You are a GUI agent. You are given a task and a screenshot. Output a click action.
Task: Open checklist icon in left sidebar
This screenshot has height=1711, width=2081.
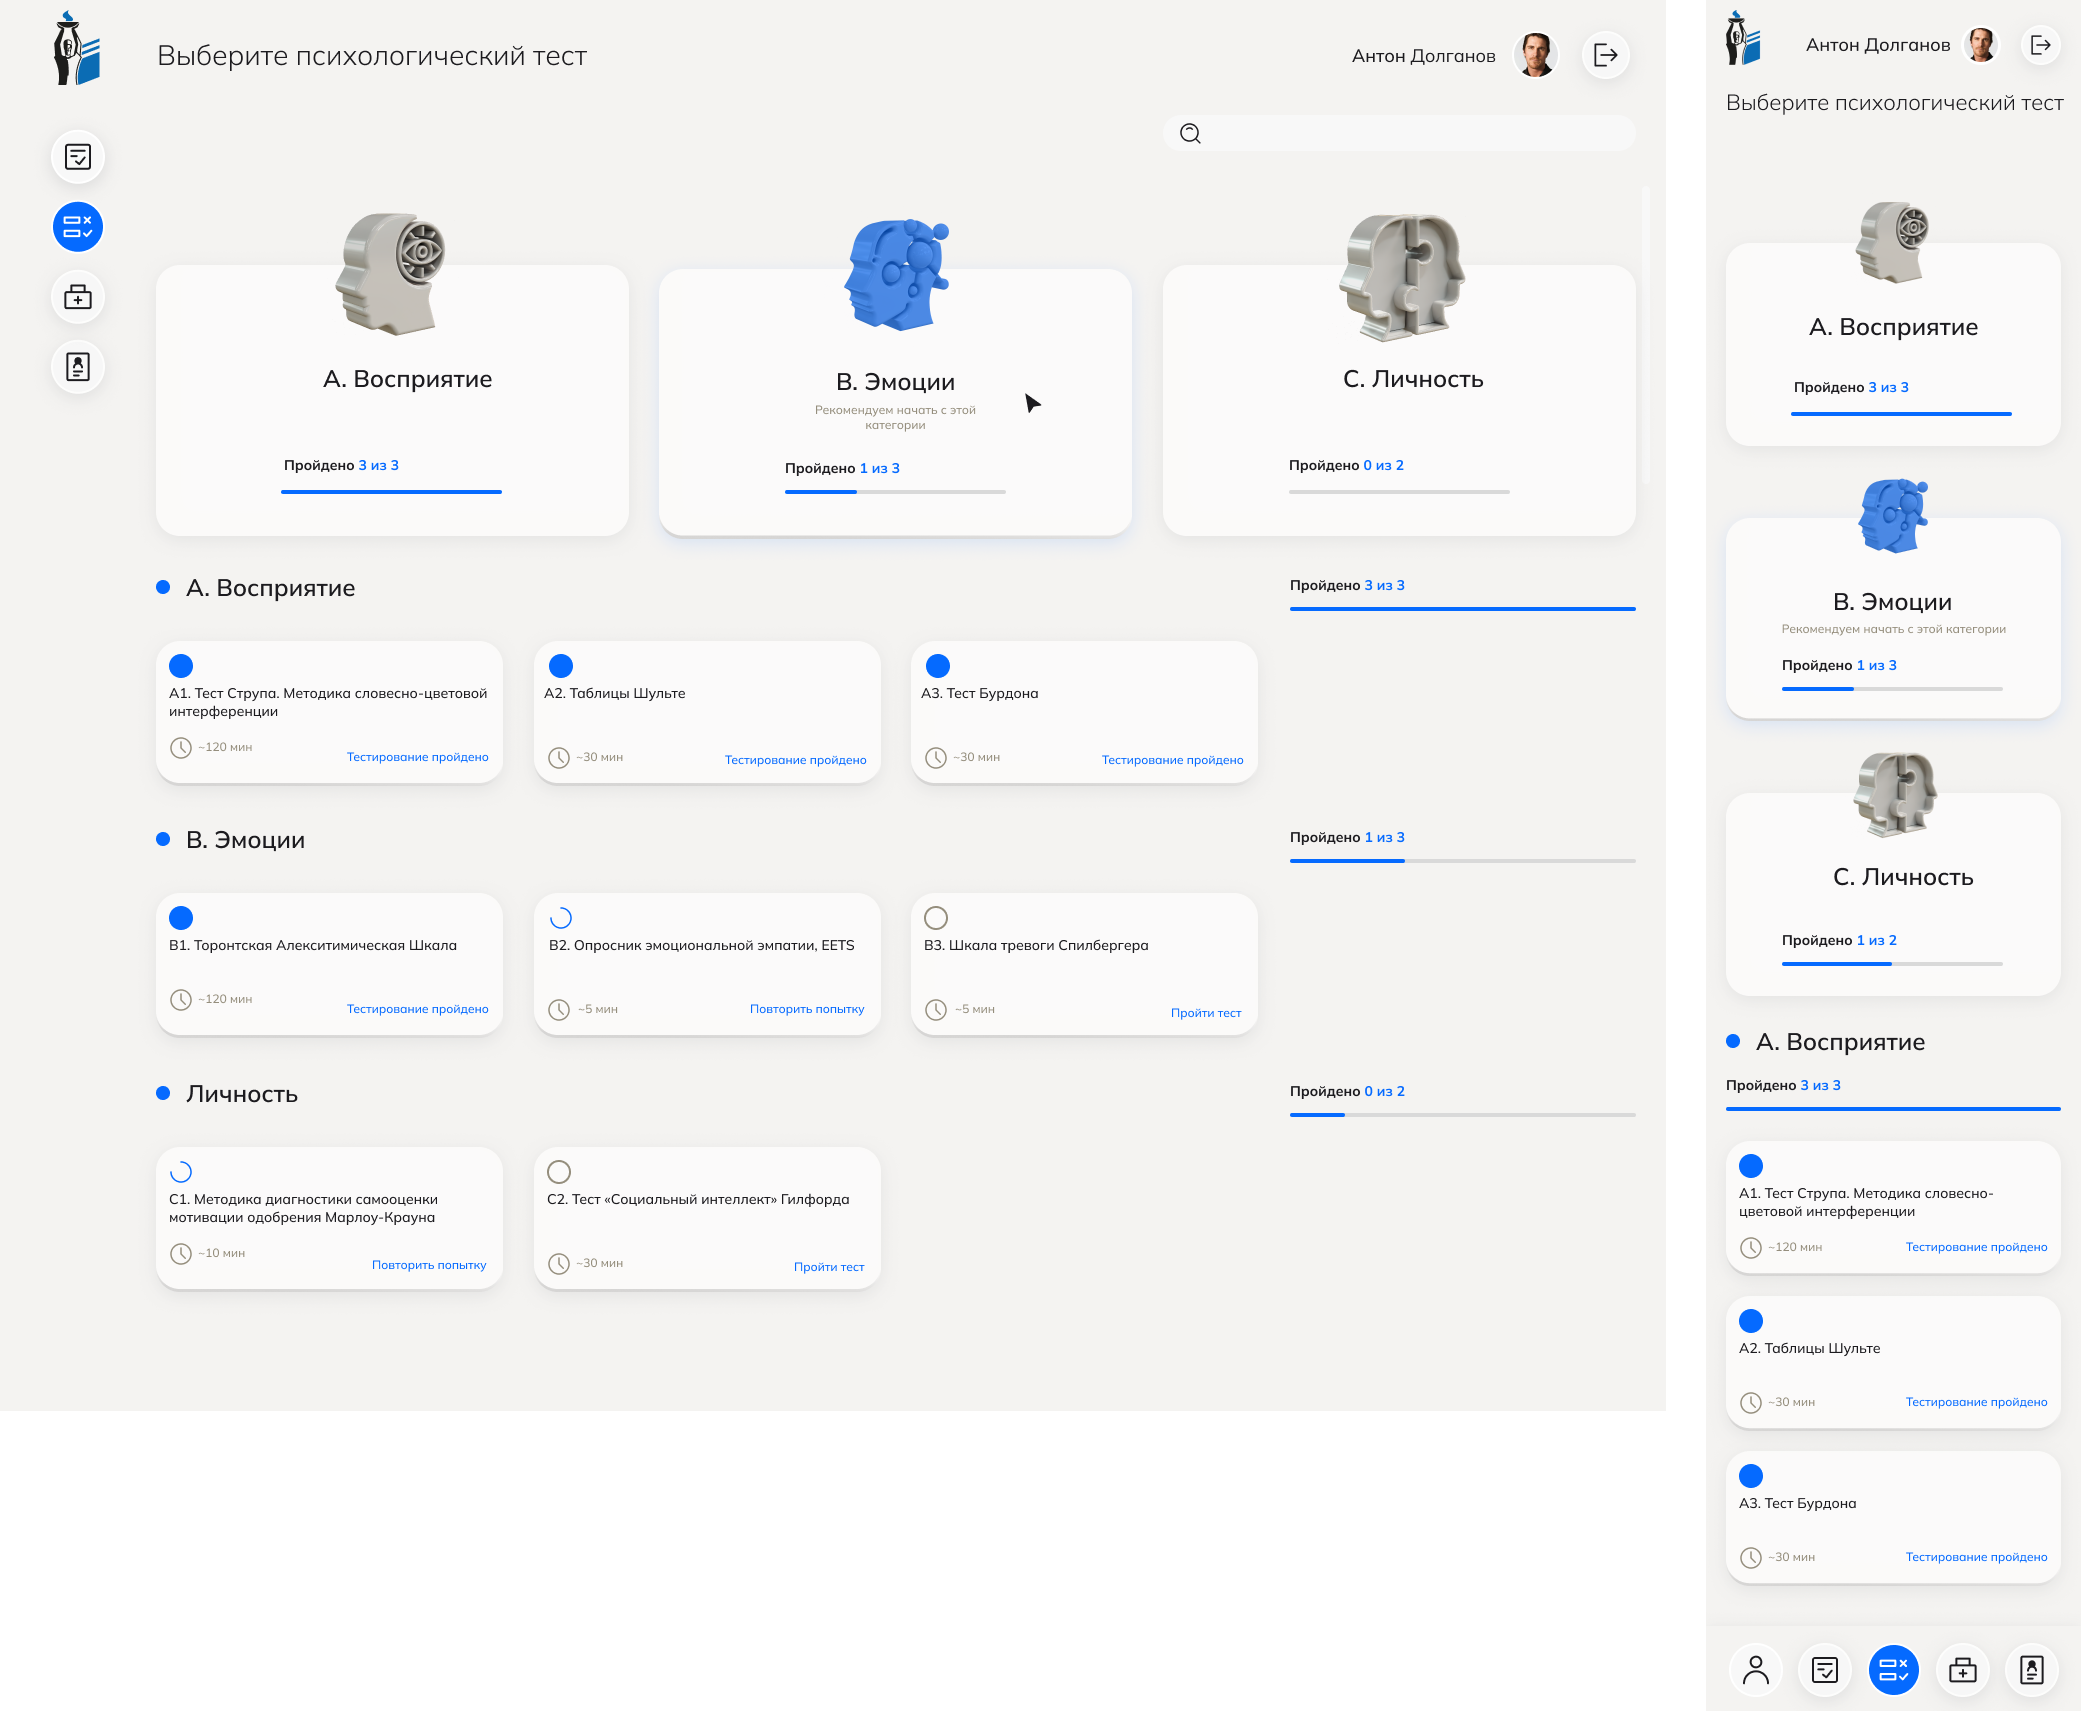coord(78,157)
